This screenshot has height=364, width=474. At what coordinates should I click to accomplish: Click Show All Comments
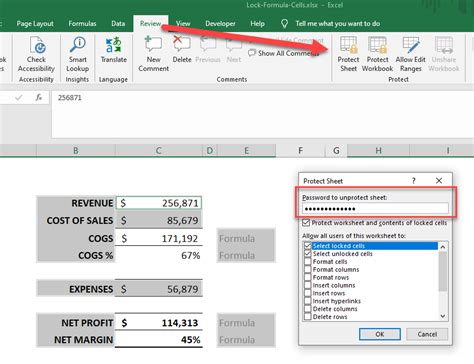(283, 53)
